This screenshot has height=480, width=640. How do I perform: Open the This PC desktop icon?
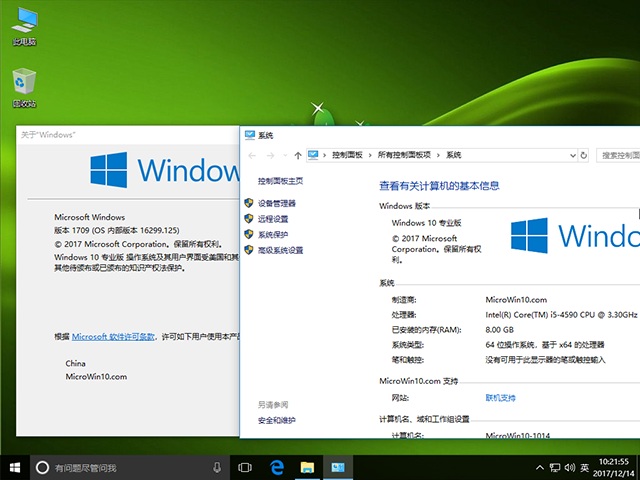click(24, 26)
